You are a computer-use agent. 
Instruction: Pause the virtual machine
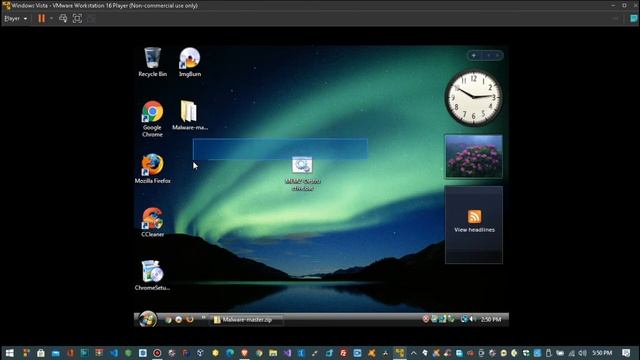pos(41,18)
